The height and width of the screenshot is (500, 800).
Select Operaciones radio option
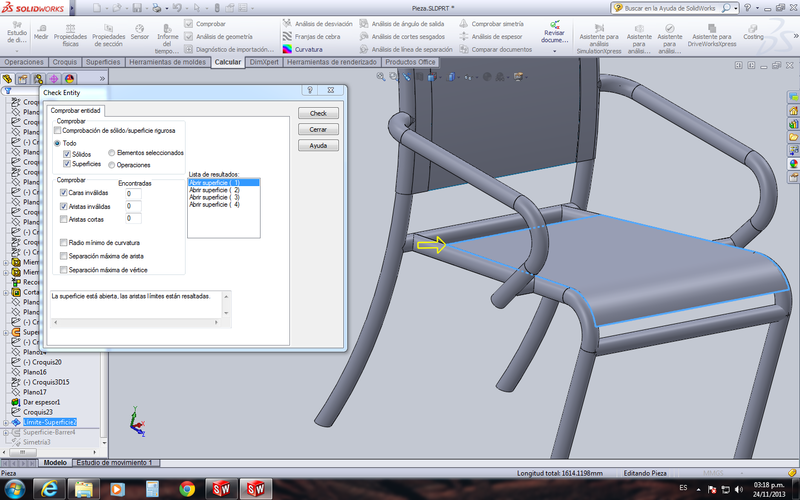click(x=112, y=165)
